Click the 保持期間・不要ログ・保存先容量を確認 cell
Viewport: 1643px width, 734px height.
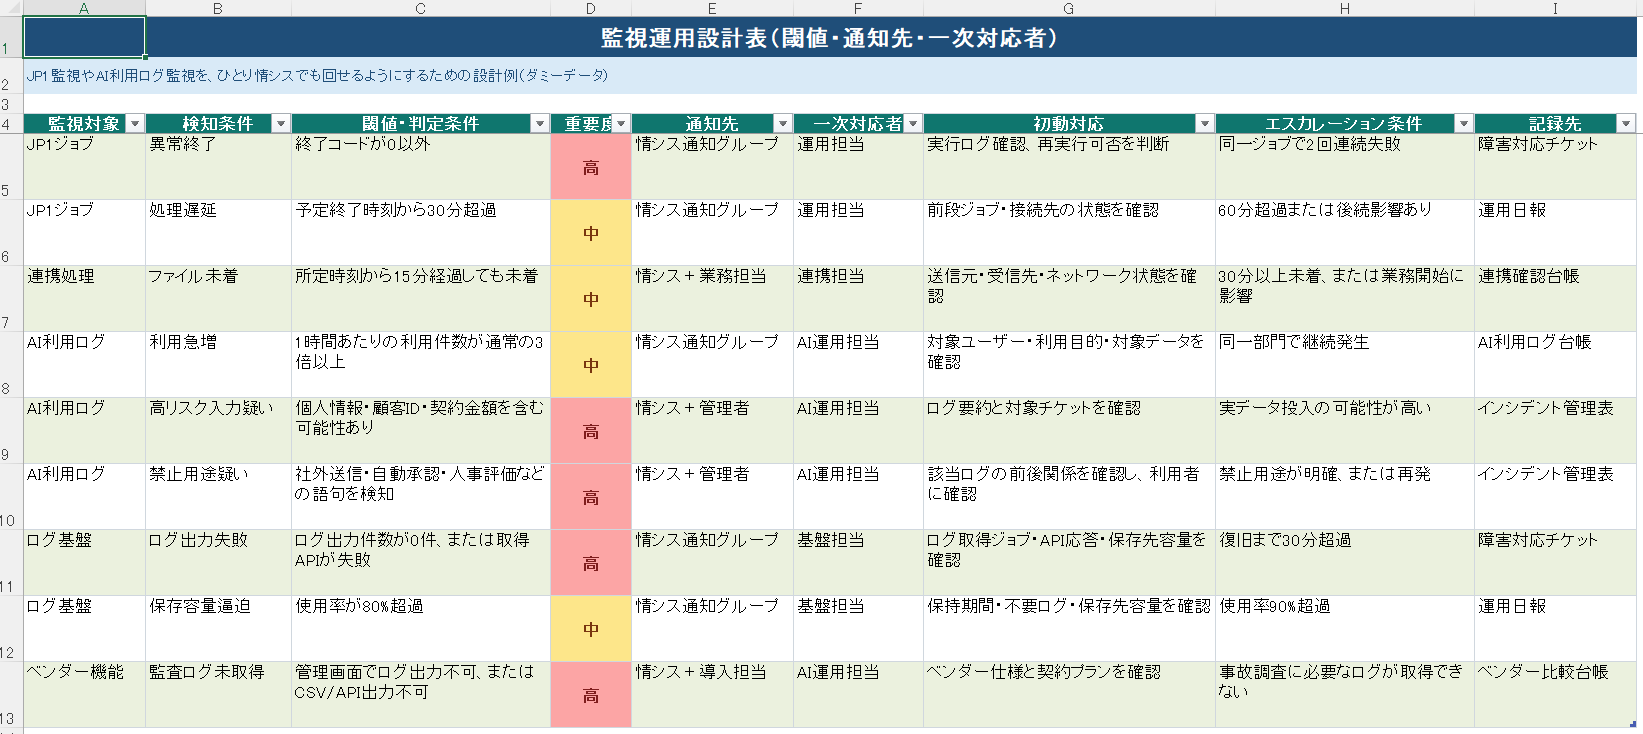(x=1069, y=629)
